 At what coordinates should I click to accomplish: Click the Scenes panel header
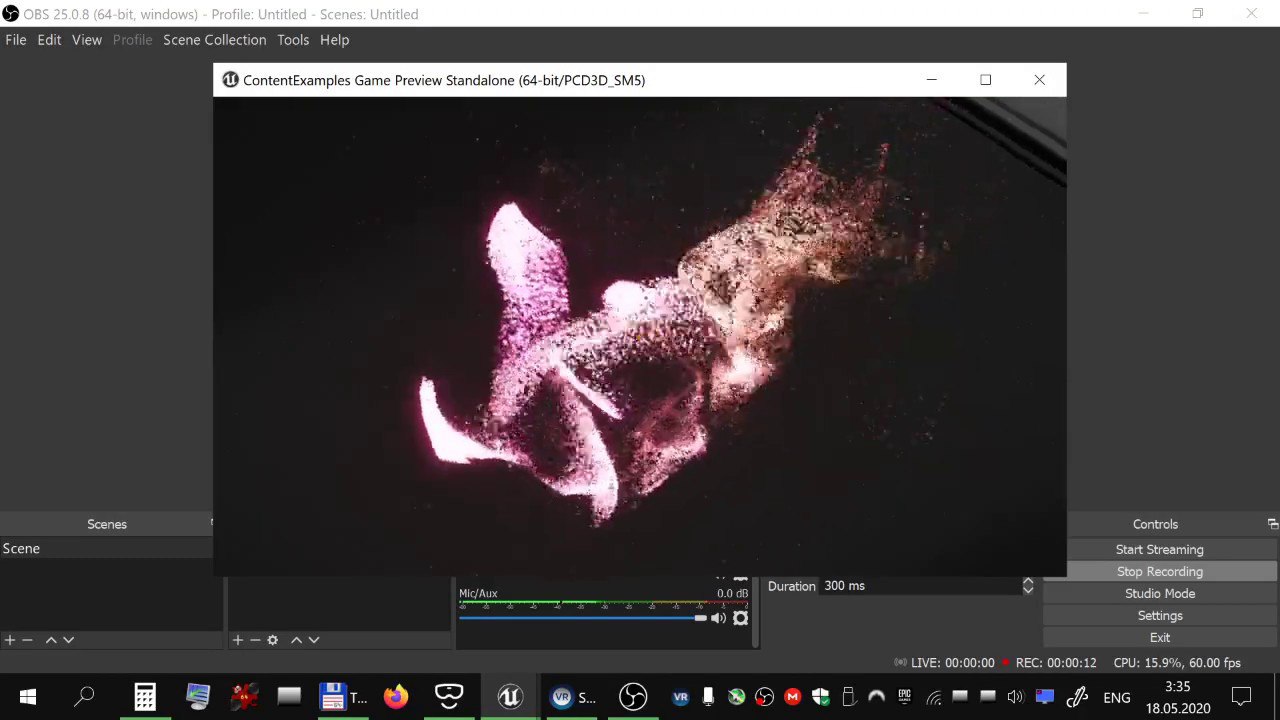click(x=107, y=524)
